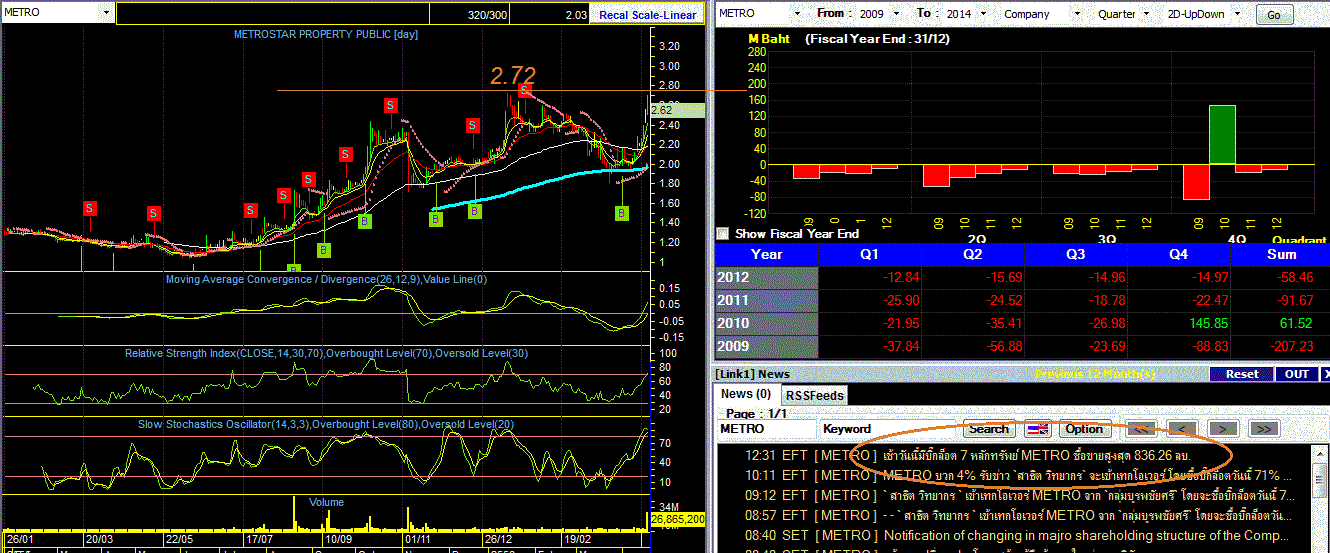
Task: Click the Recal Scale-Linear button
Action: 648,15
